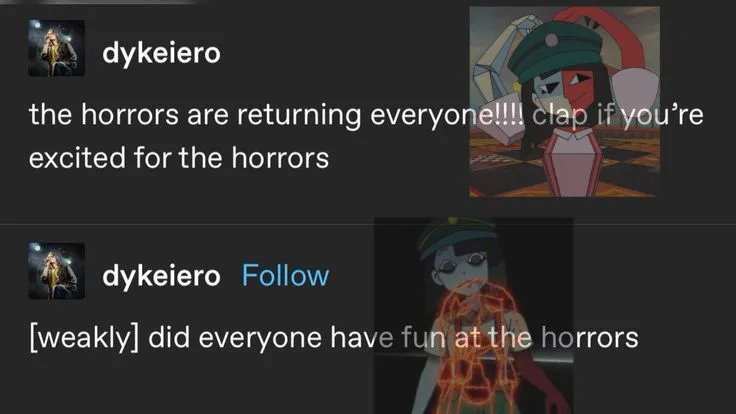The image size is (736, 414).
Task: Open the glowing orange character image below
Action: [474, 315]
